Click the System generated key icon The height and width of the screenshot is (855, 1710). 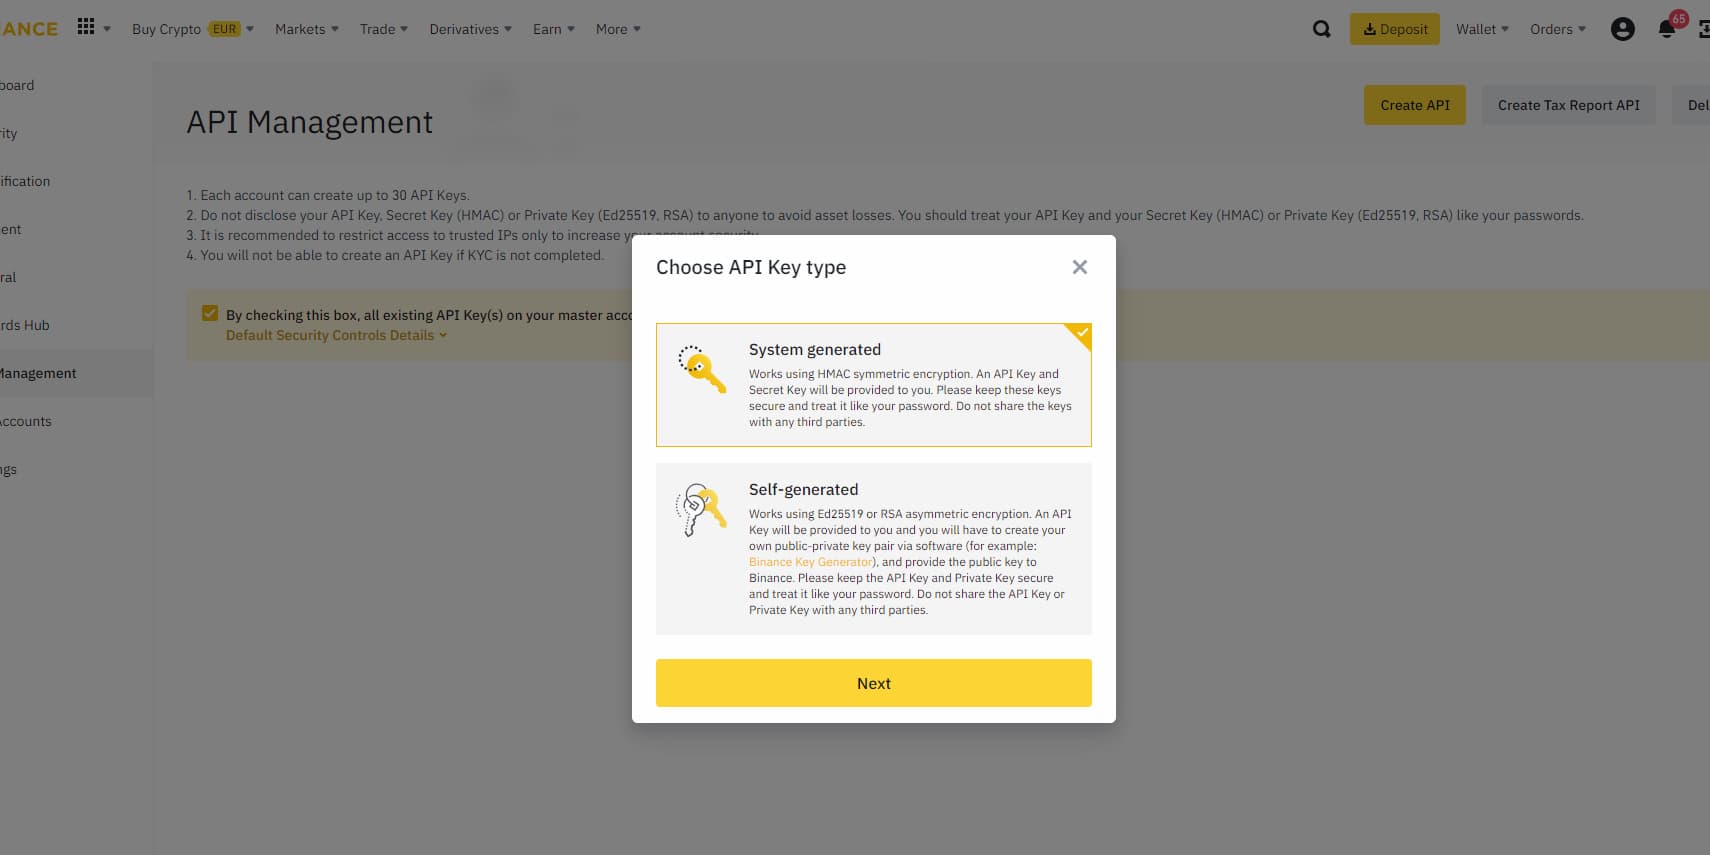[701, 369]
